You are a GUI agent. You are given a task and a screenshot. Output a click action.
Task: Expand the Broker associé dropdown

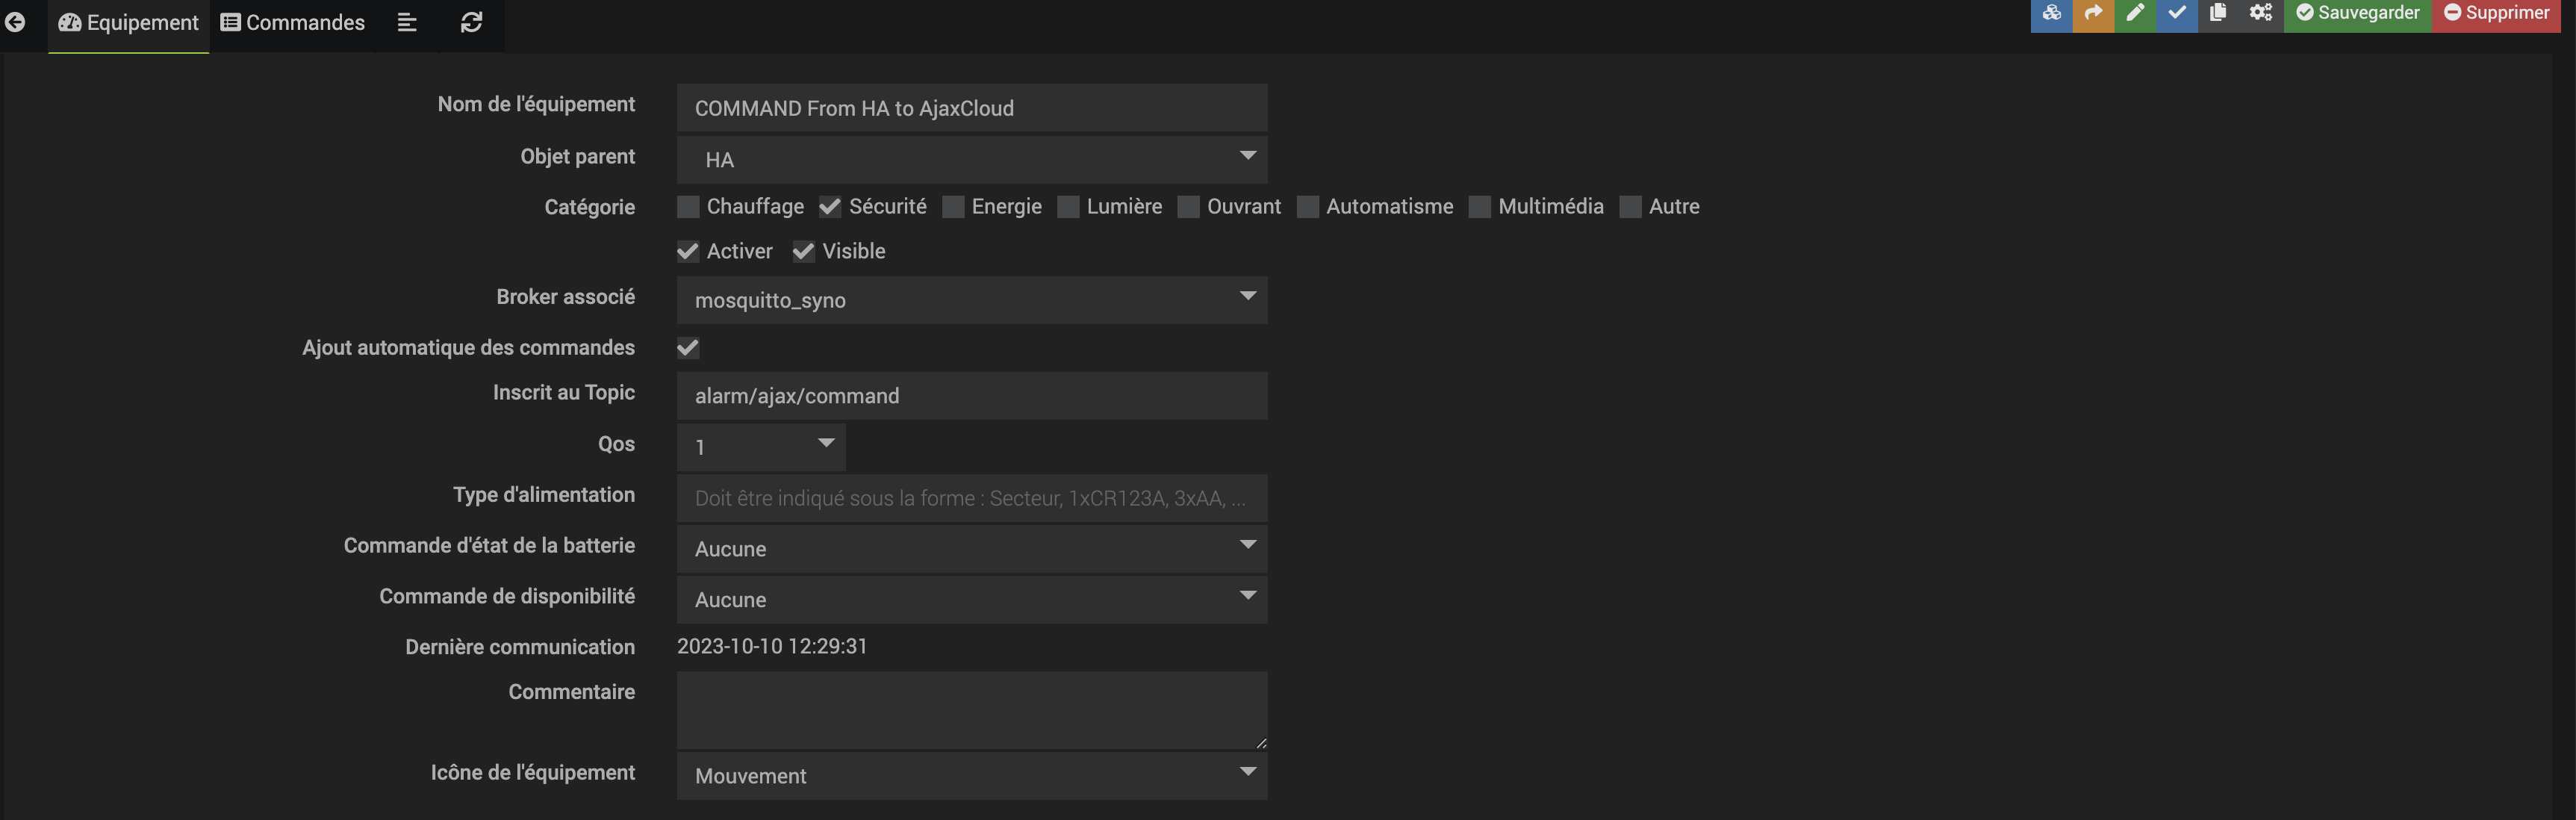click(x=971, y=300)
